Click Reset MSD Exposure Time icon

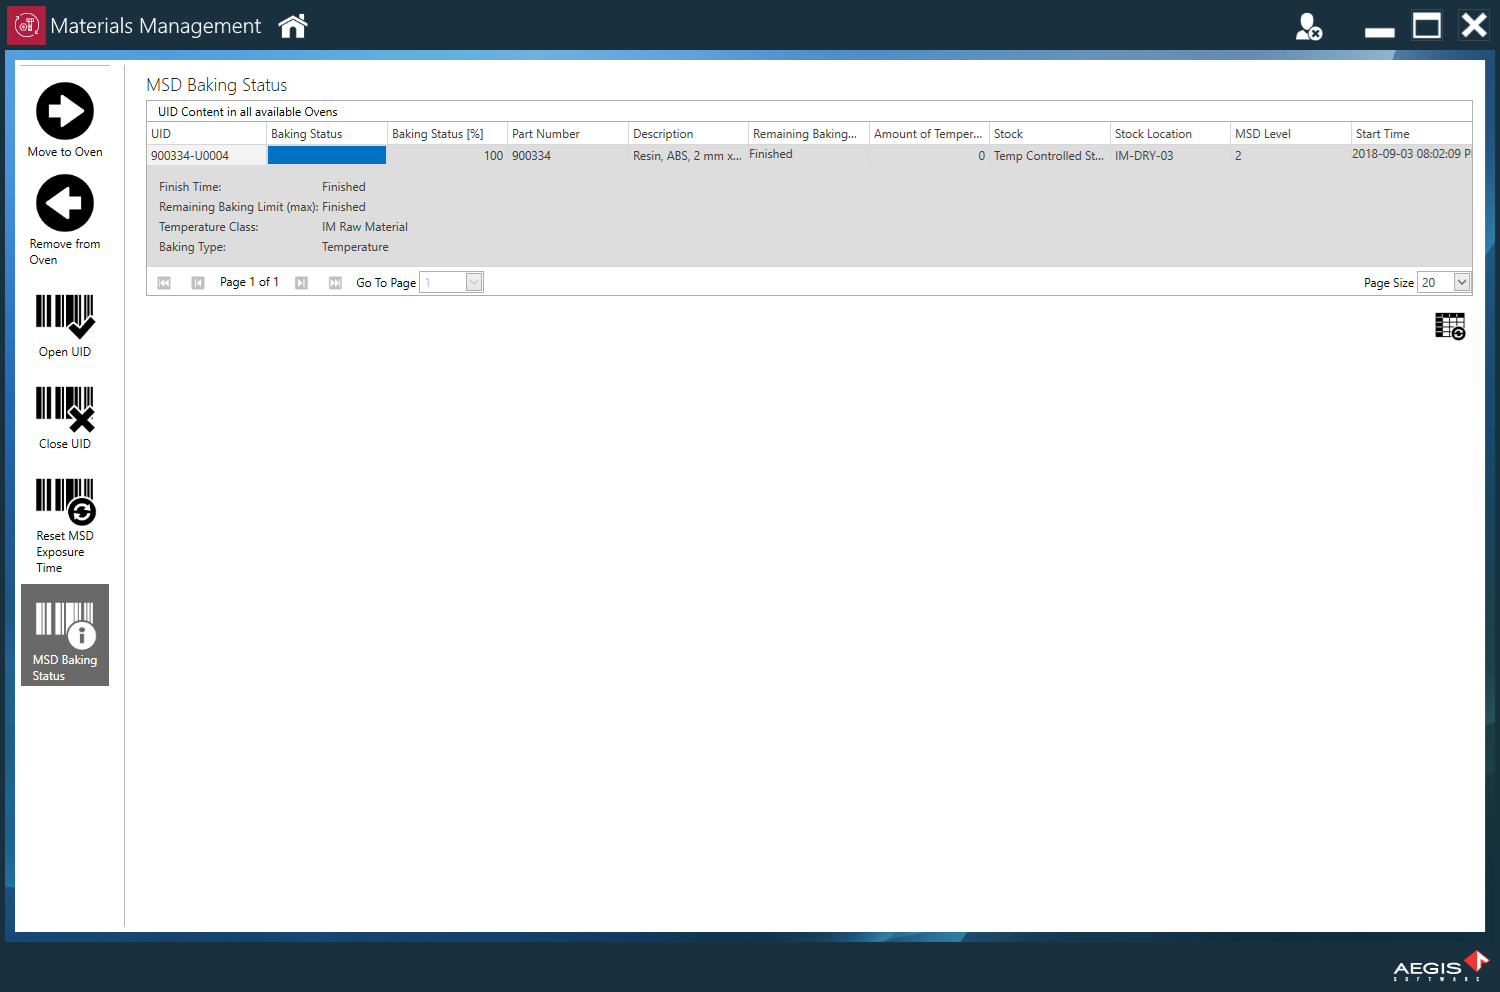[65, 501]
